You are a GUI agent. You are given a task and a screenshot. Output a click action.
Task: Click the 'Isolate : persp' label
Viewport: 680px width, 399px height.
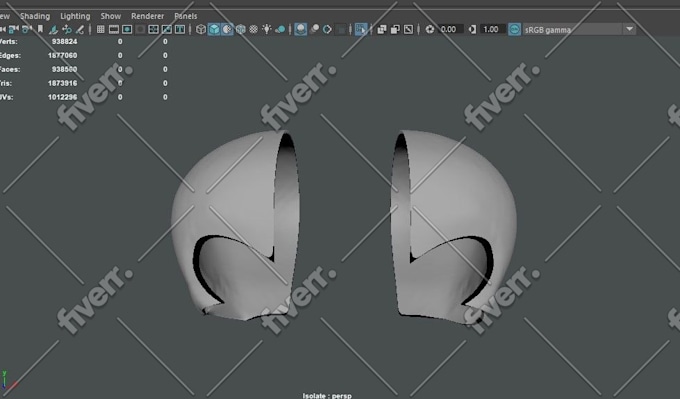click(x=327, y=396)
